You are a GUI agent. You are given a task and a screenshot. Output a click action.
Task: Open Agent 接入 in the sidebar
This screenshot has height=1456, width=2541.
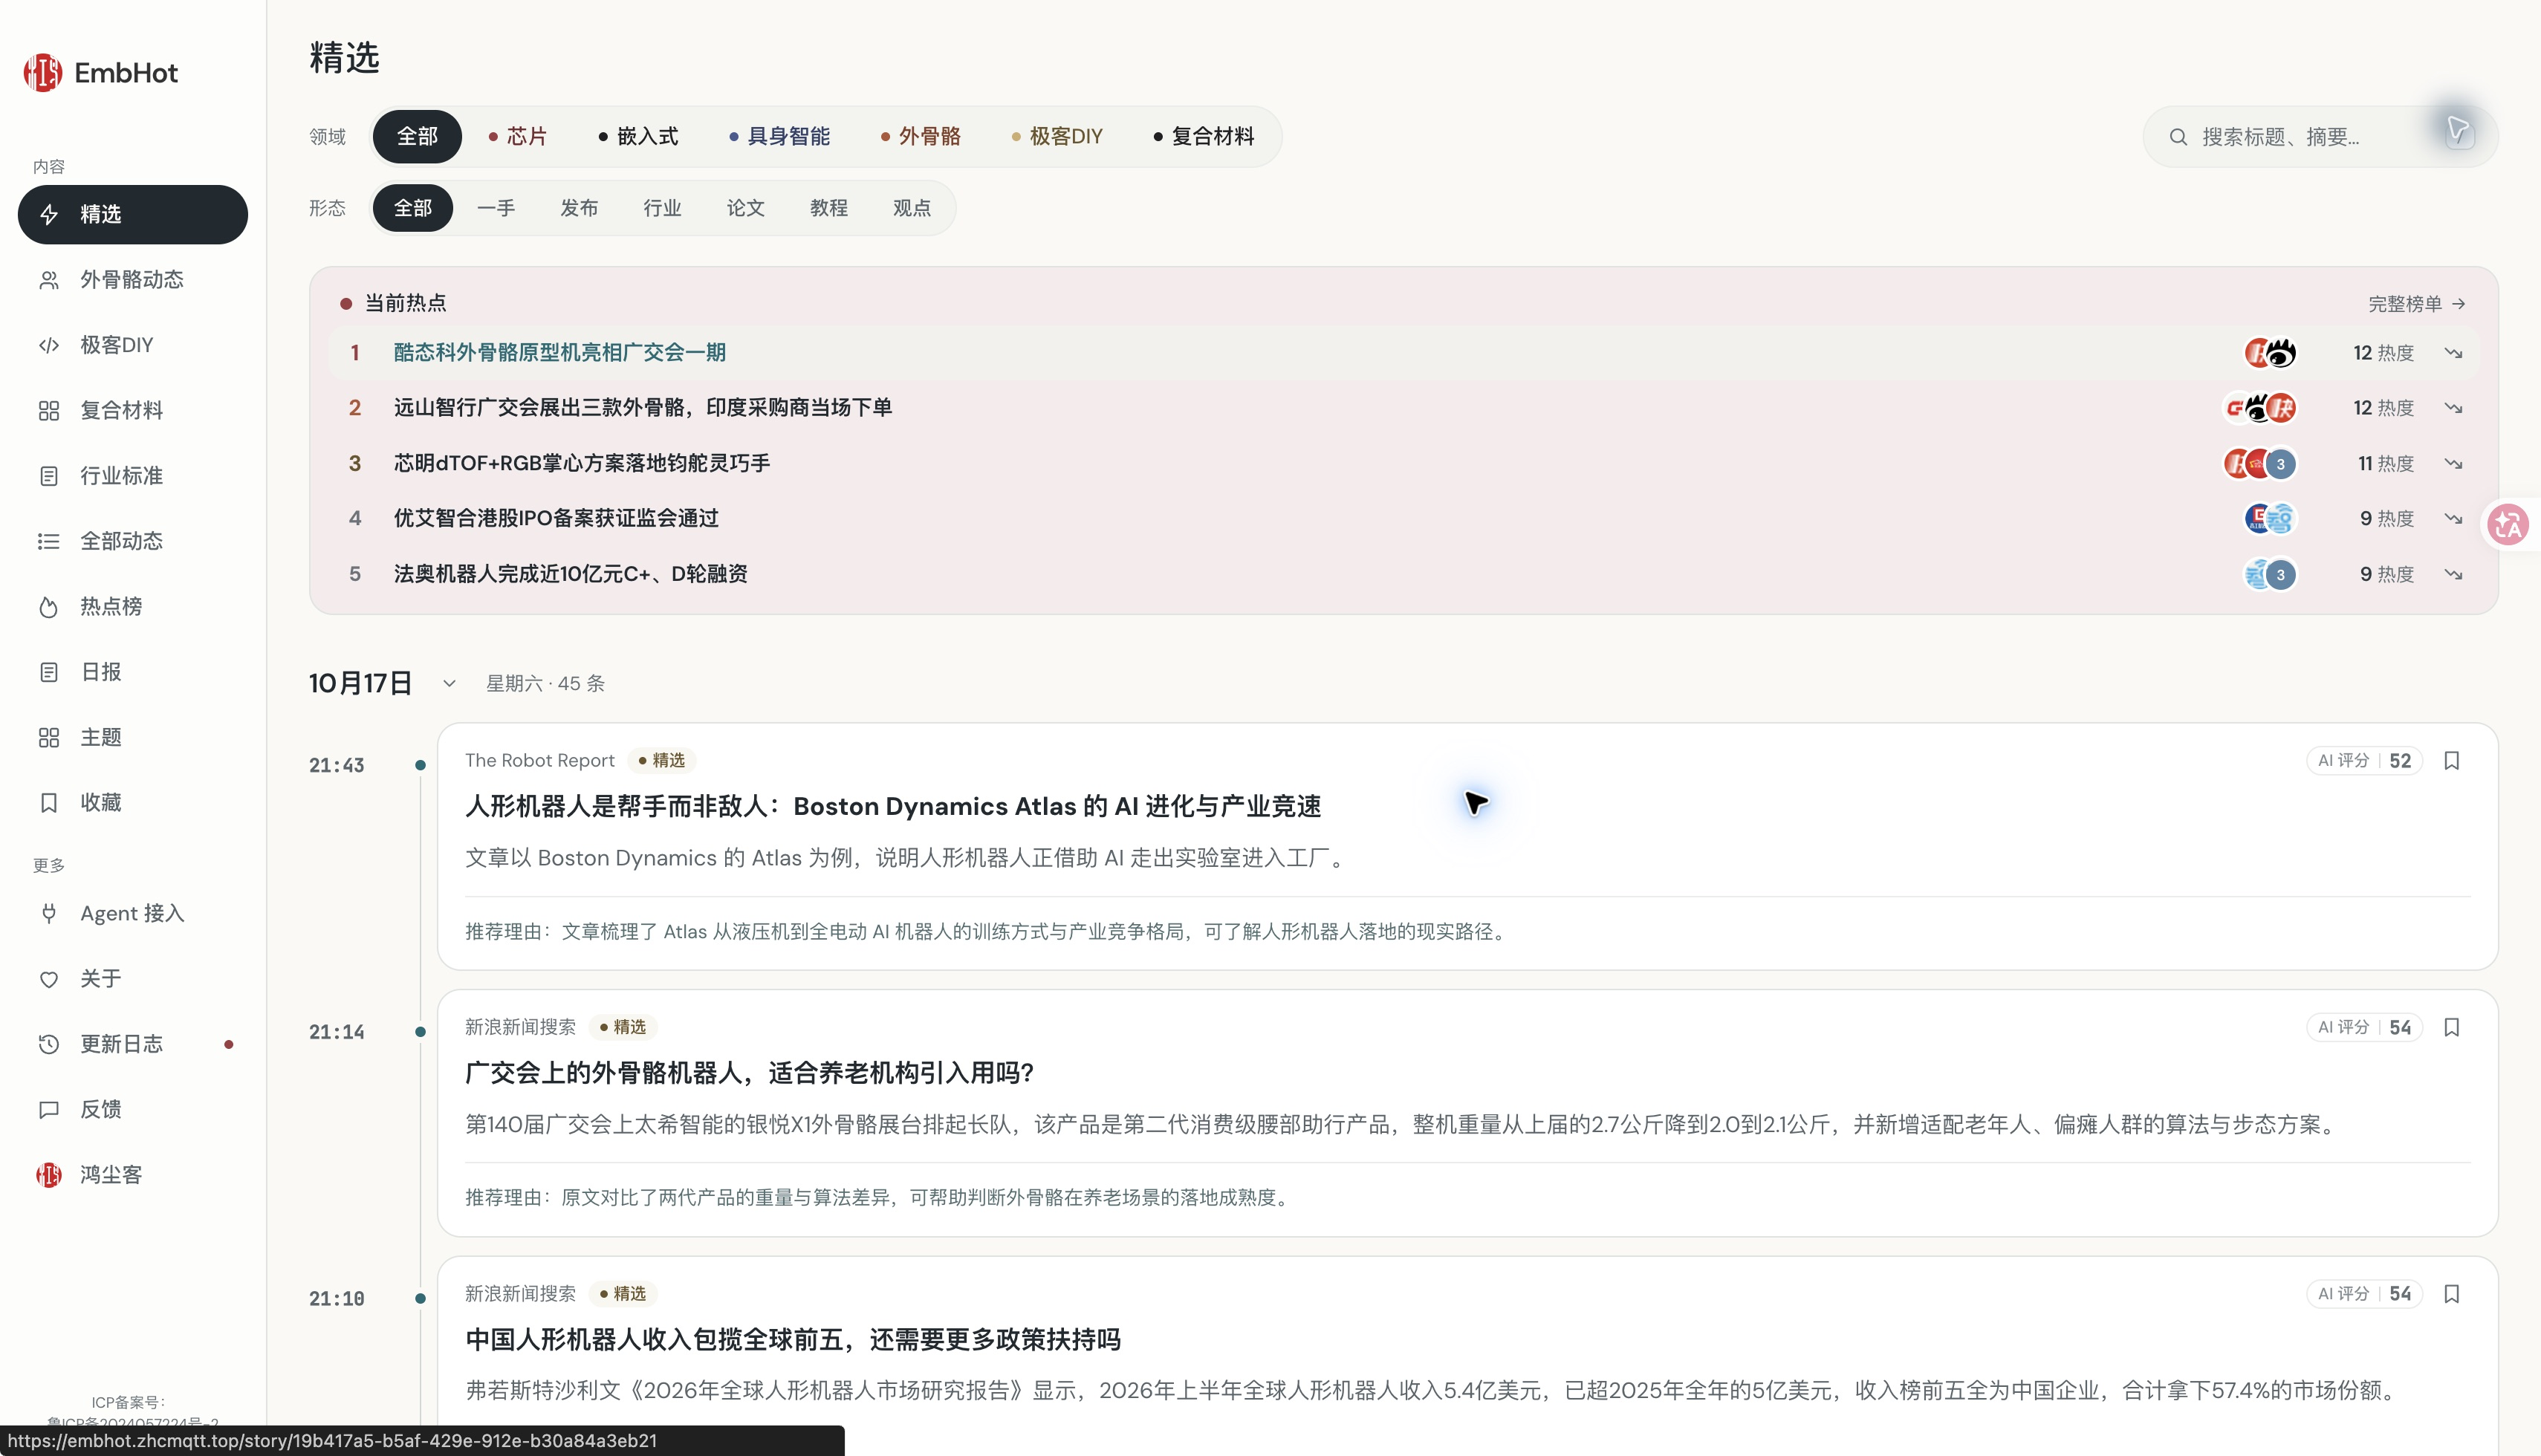(x=132, y=913)
